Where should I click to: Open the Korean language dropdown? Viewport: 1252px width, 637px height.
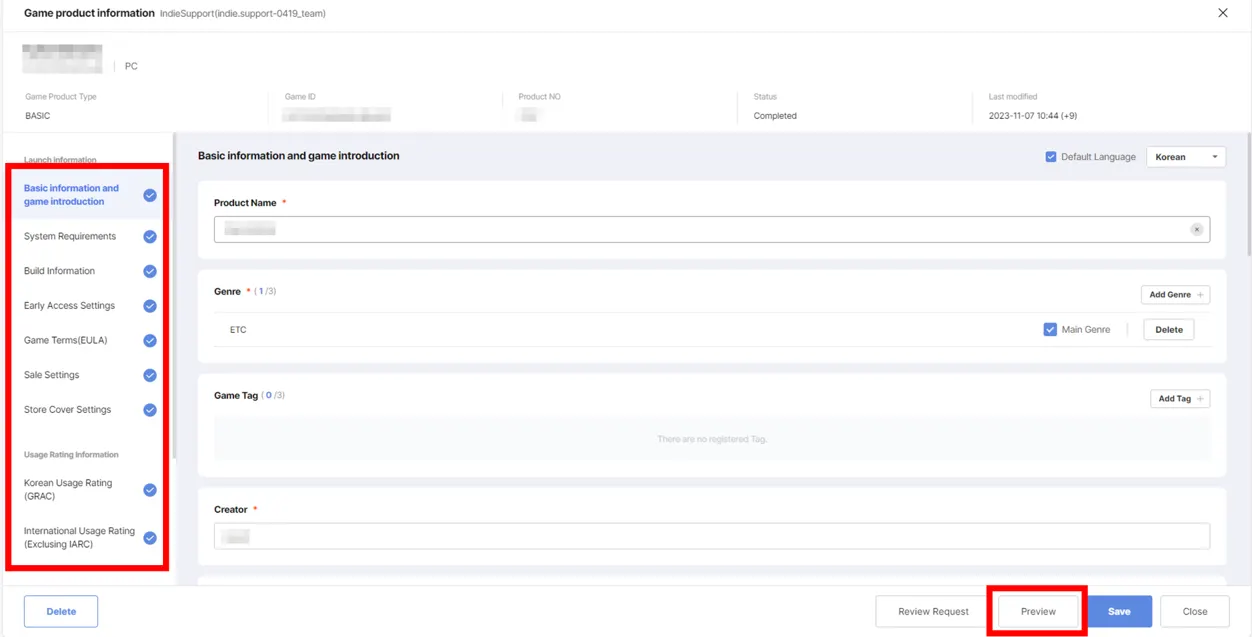coord(1186,157)
